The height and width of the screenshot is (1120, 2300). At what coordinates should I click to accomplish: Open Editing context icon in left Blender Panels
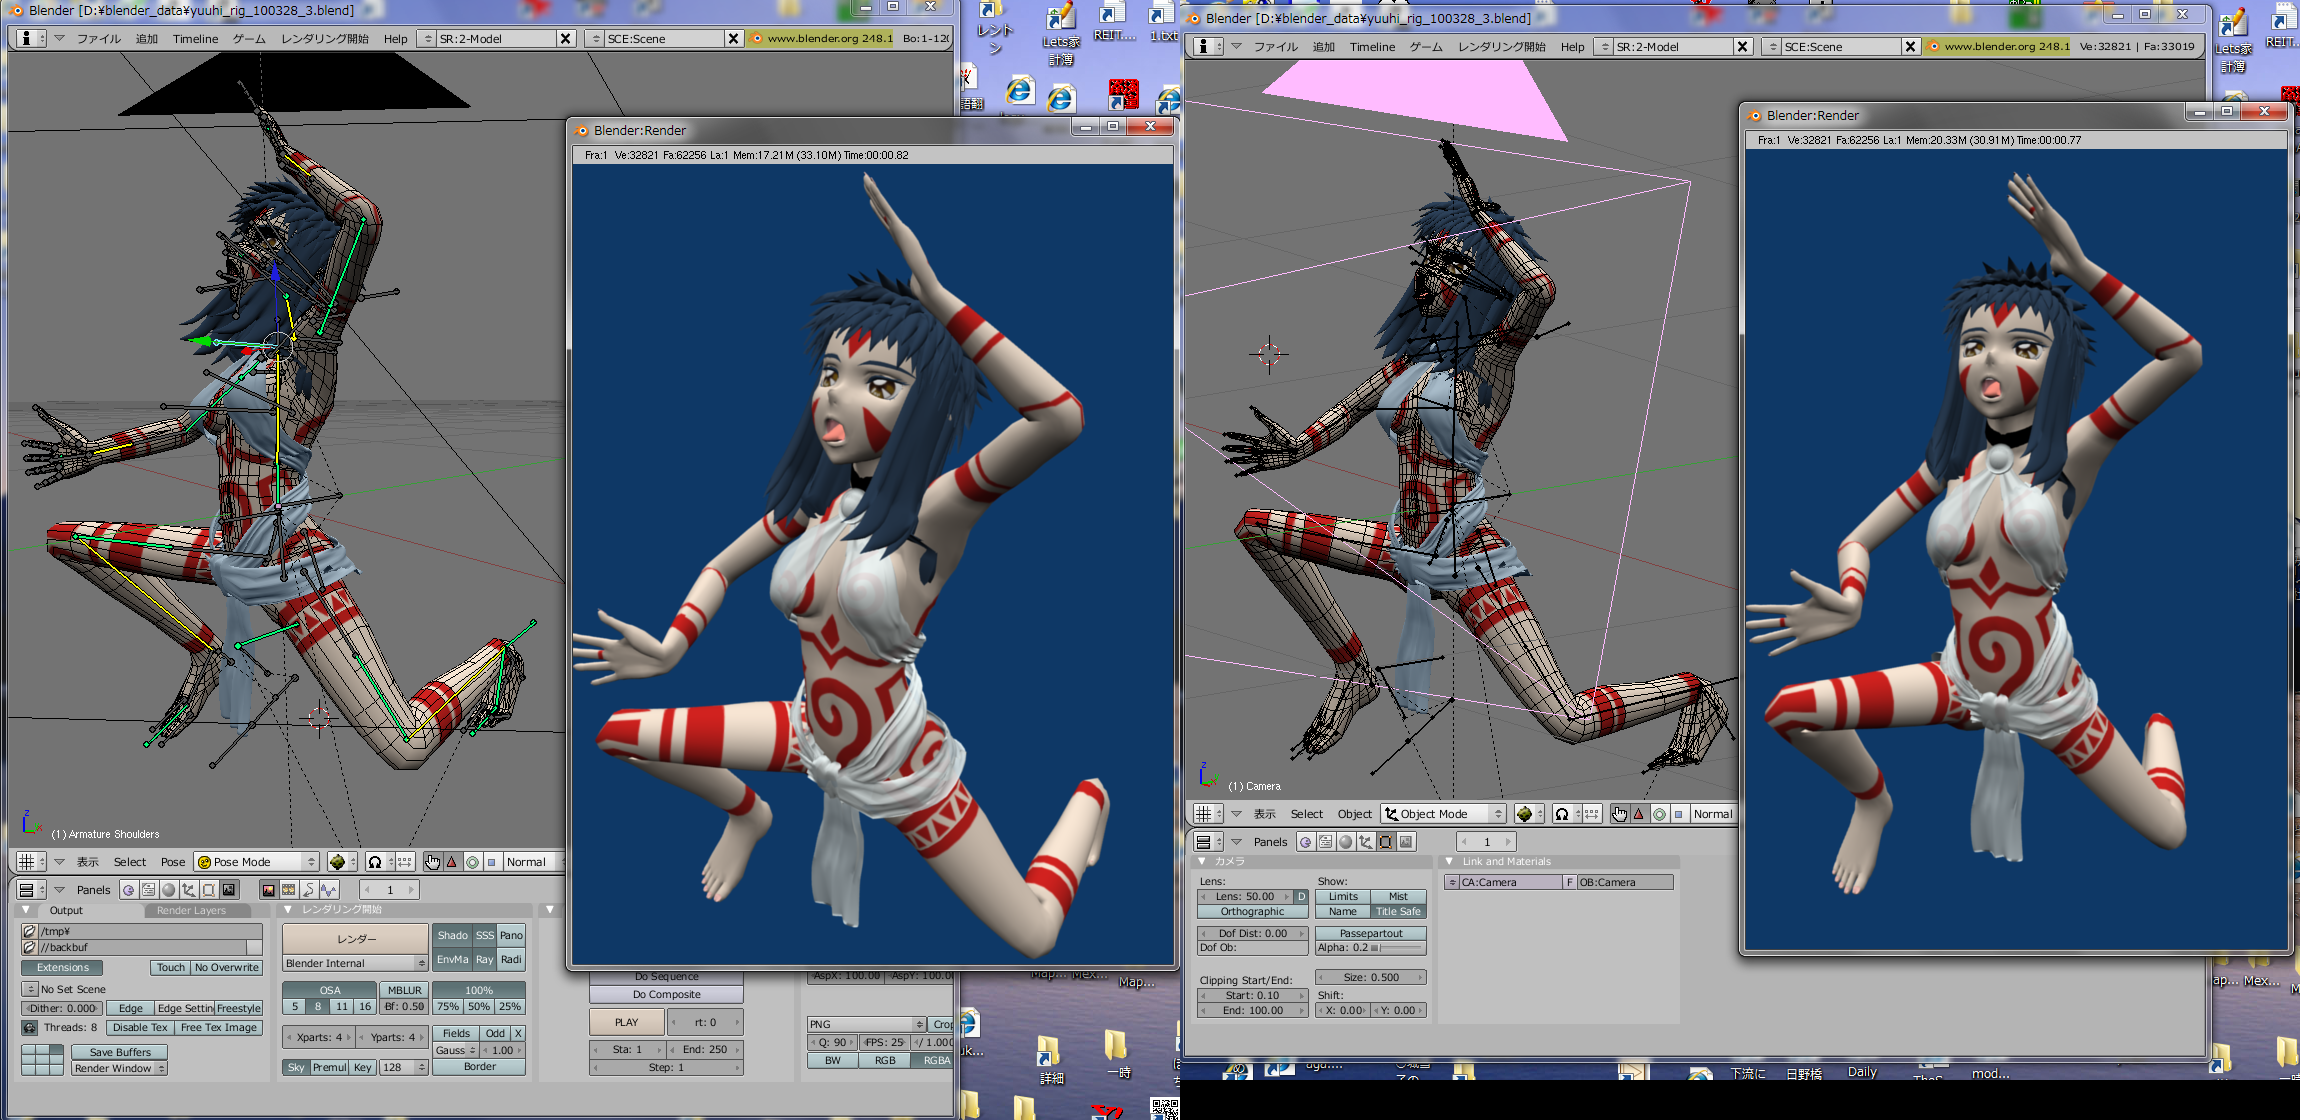208,890
